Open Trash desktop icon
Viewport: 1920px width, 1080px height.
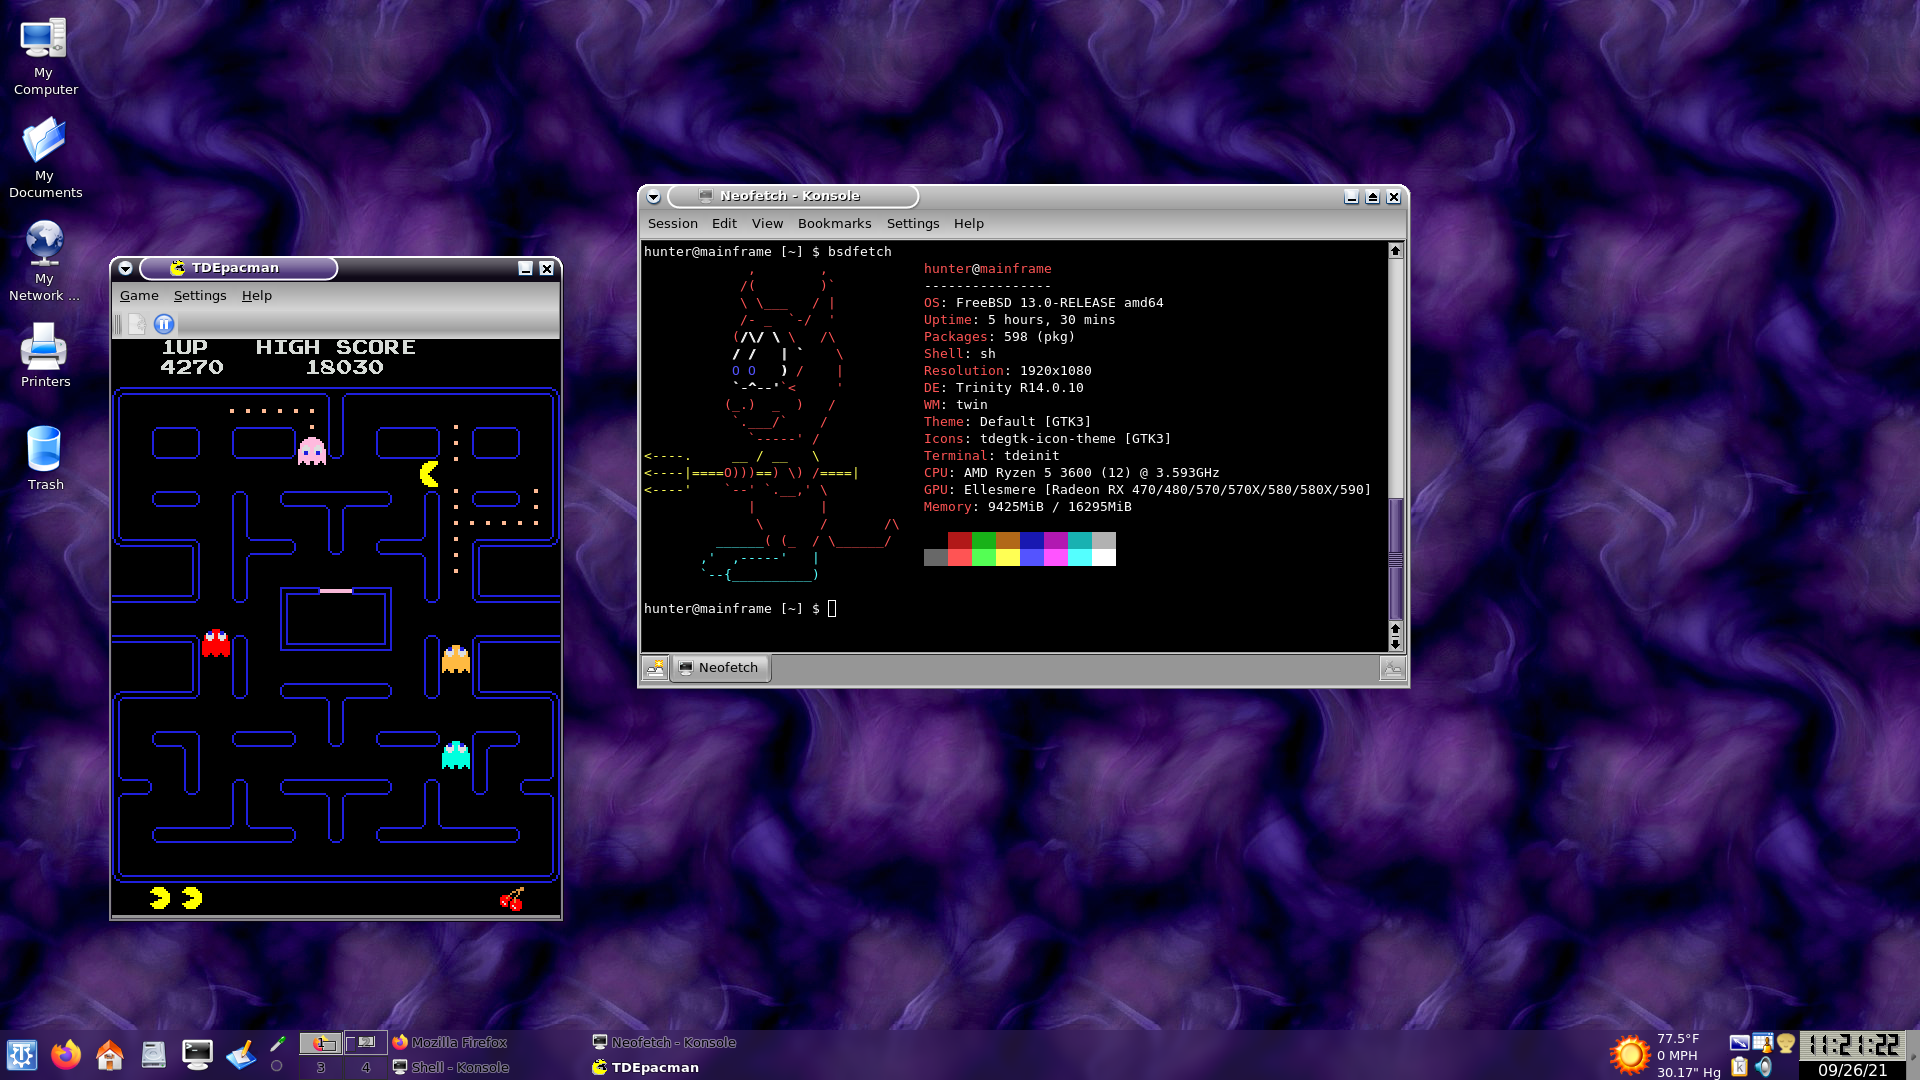[x=44, y=458]
